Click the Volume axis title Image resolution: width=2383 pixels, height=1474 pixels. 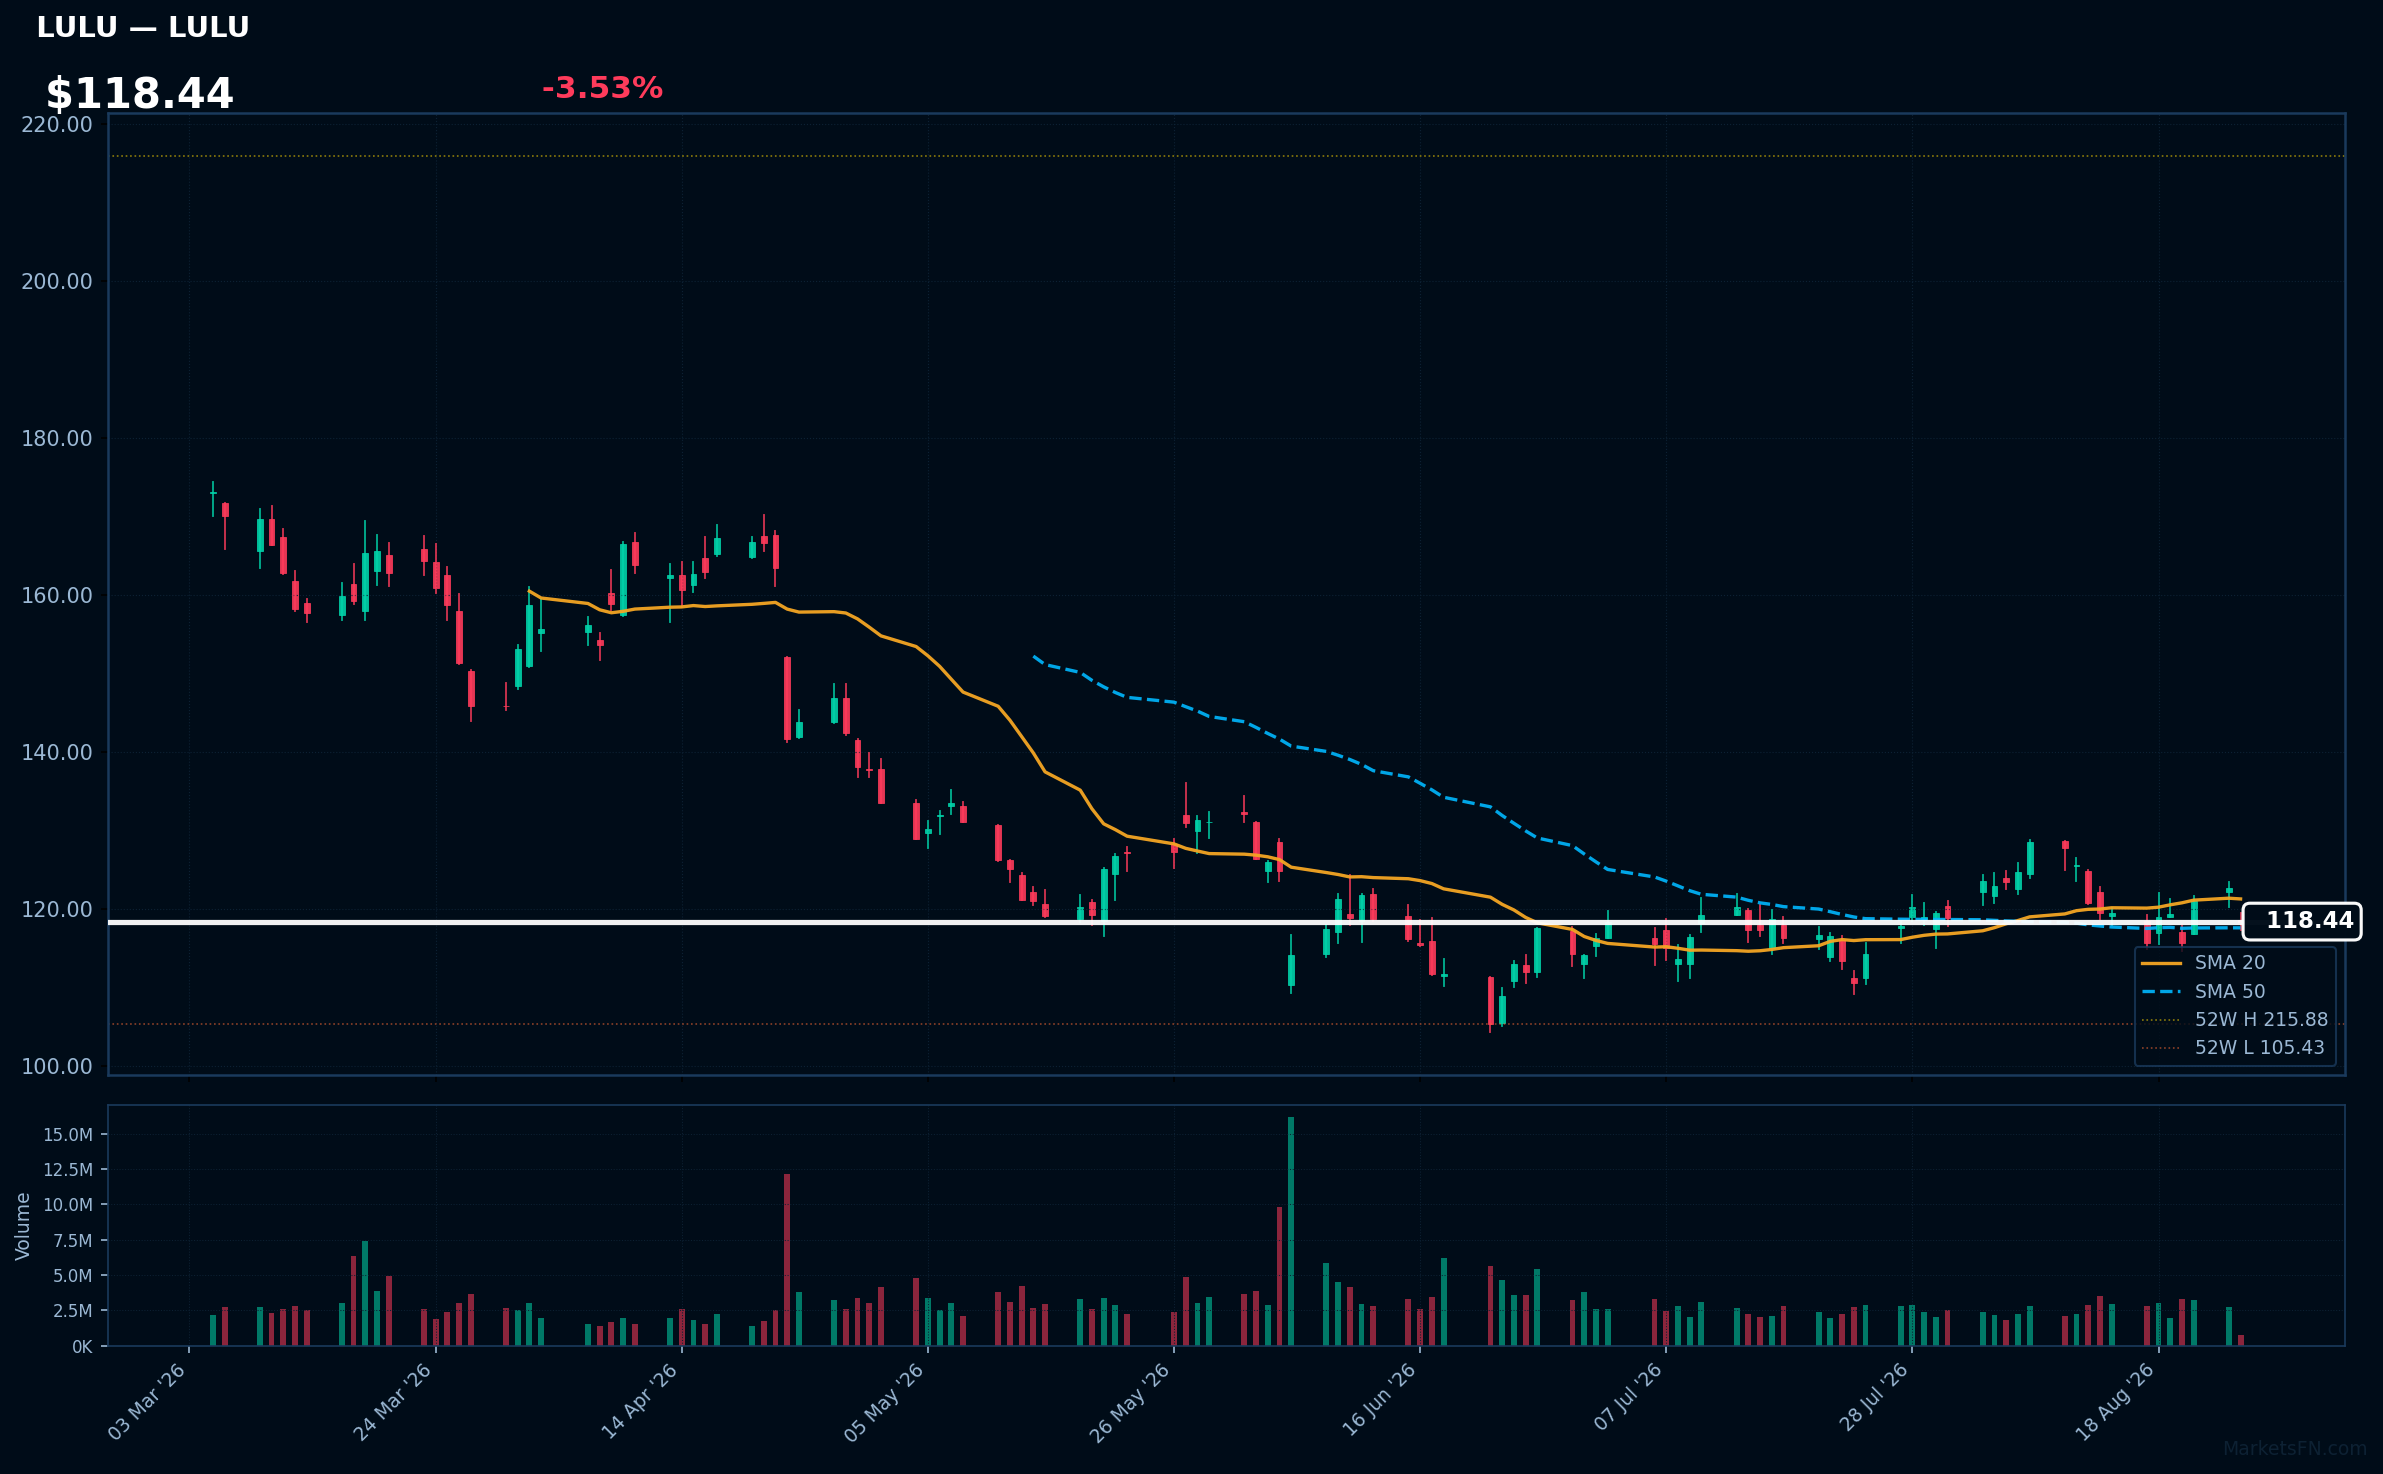click(22, 1226)
